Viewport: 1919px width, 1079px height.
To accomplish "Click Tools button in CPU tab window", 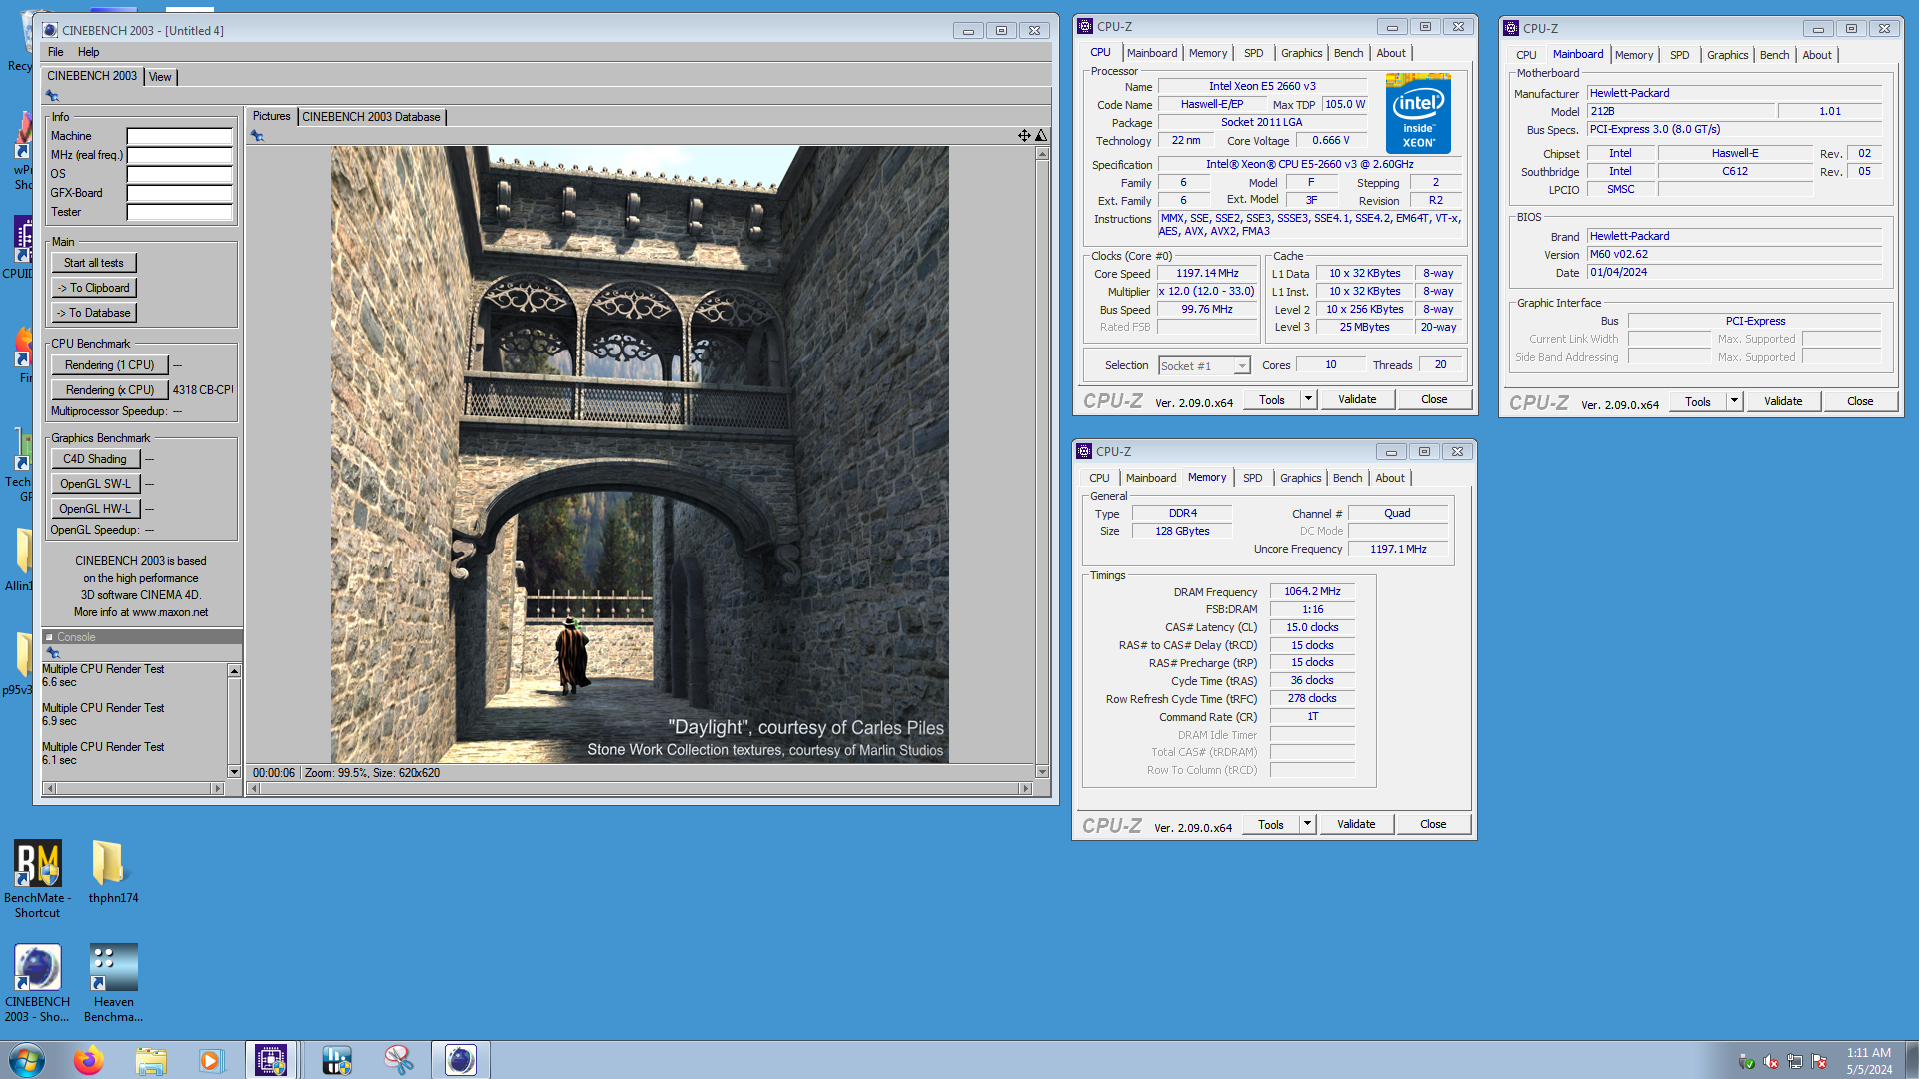I will point(1272,399).
